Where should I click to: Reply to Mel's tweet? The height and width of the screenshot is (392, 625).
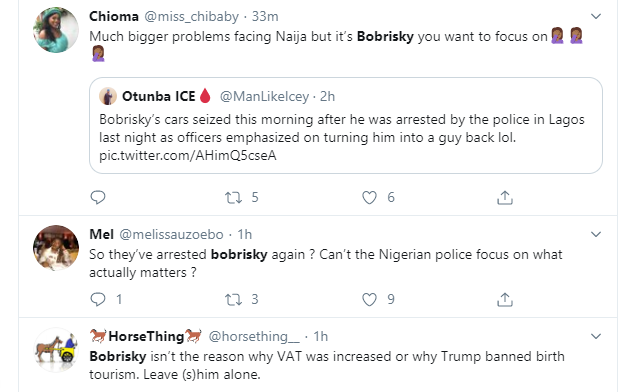pos(98,299)
